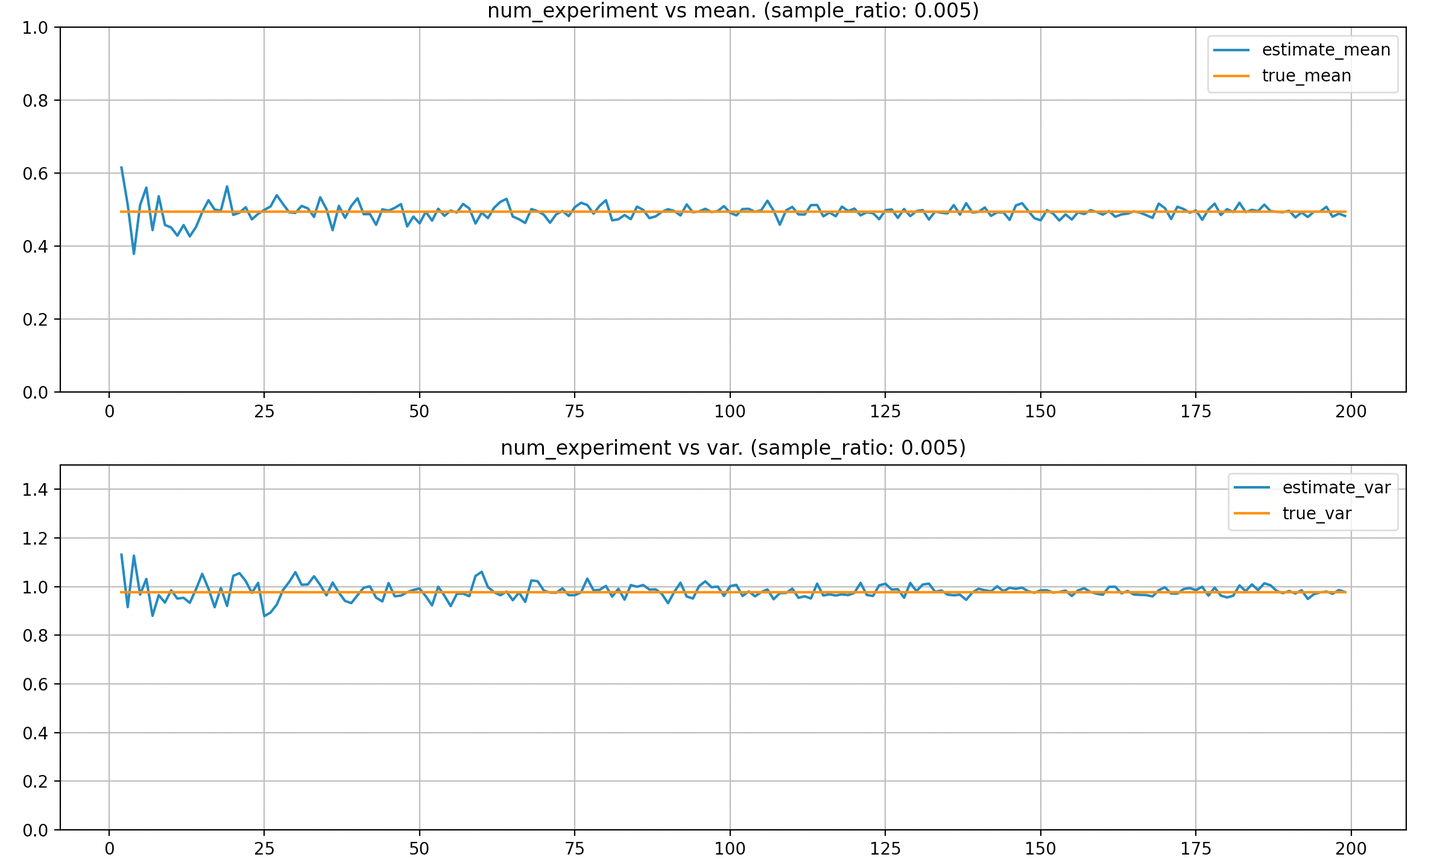Click the 0.4 y-axis label of the var chart

click(35, 734)
